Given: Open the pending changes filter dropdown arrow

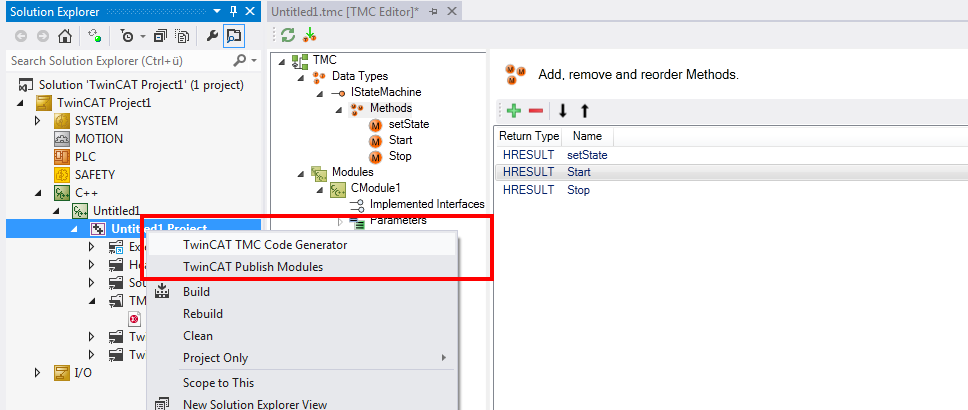Looking at the screenshot, I should pyautogui.click(x=142, y=36).
